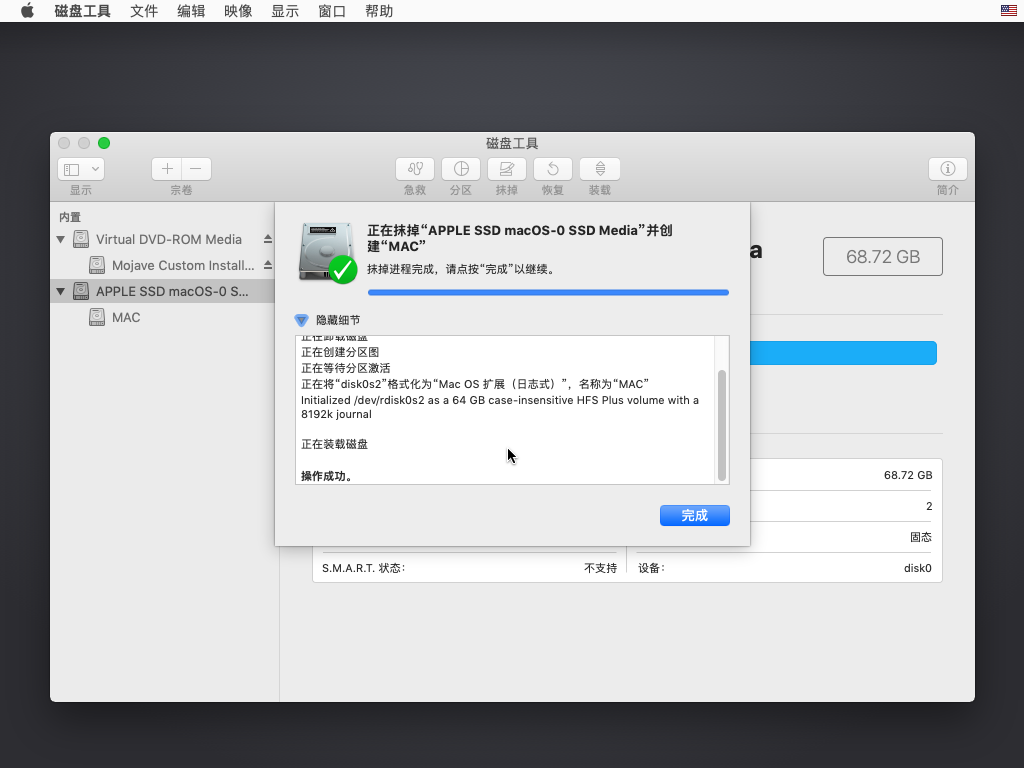Click the 正在创建分区图 log line
The image size is (1024, 768).
340,352
